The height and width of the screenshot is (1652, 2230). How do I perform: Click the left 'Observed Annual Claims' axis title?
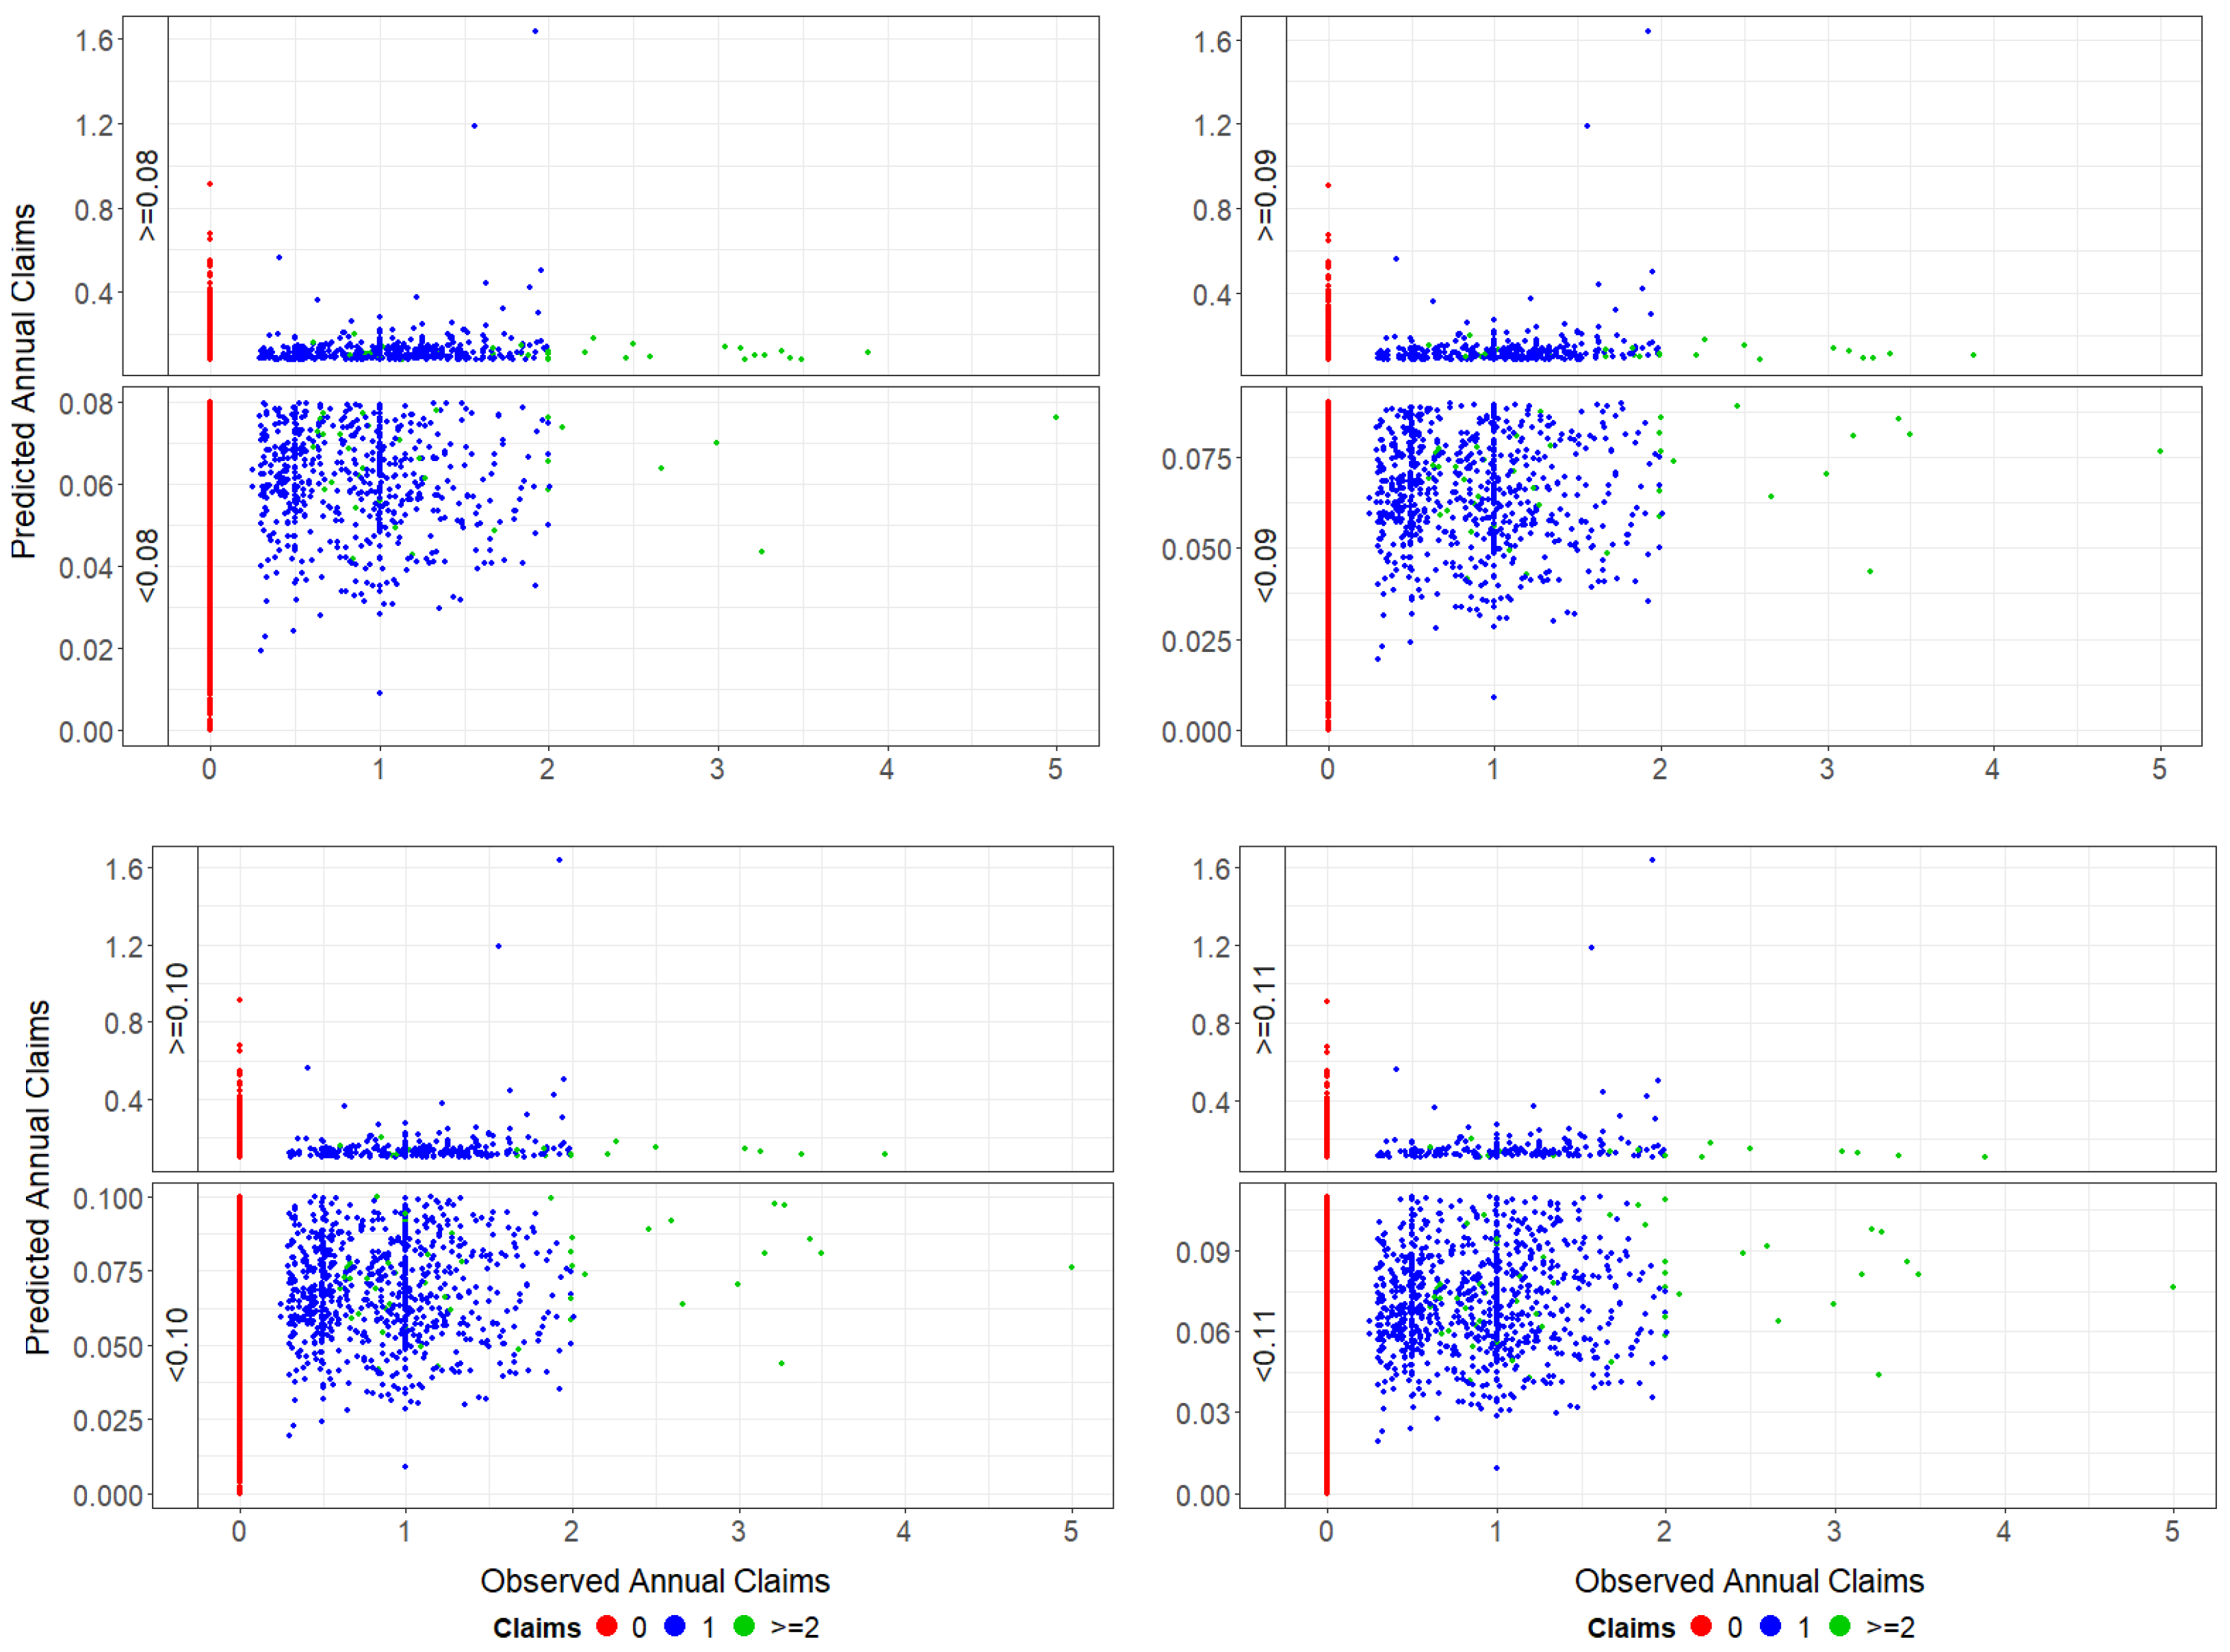tap(655, 1581)
